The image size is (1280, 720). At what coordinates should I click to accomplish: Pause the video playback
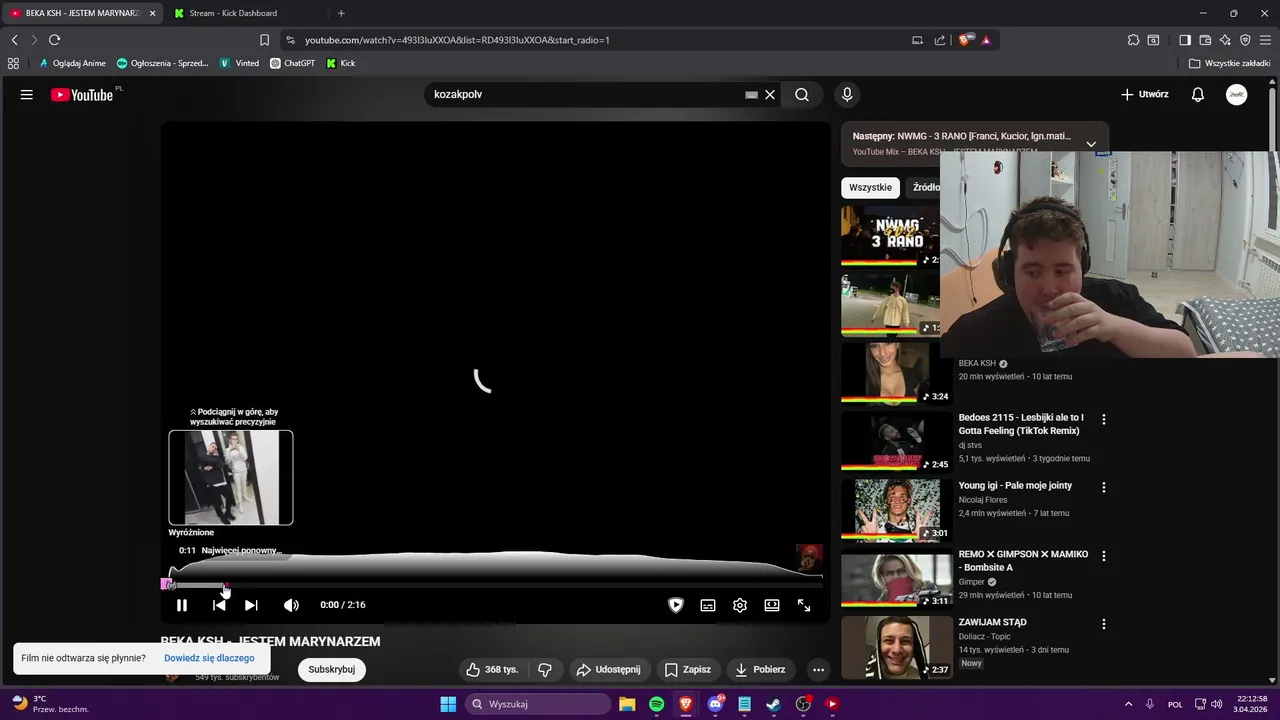coord(182,605)
